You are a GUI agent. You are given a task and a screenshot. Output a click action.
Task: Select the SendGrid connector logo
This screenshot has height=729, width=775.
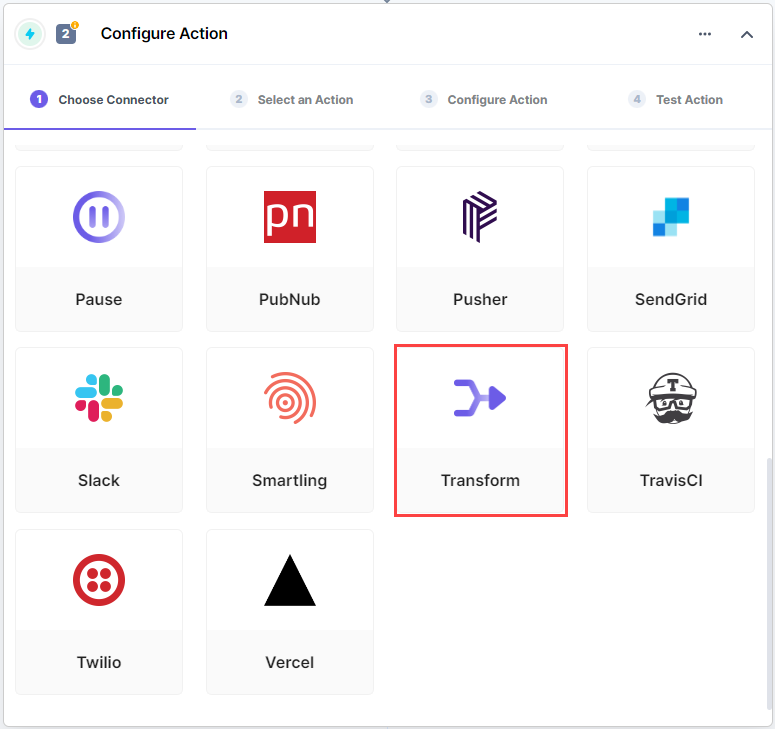[x=671, y=217]
